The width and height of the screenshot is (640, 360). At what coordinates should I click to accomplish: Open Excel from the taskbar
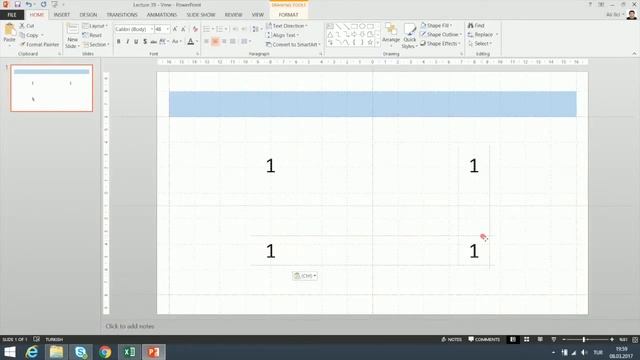[130, 351]
